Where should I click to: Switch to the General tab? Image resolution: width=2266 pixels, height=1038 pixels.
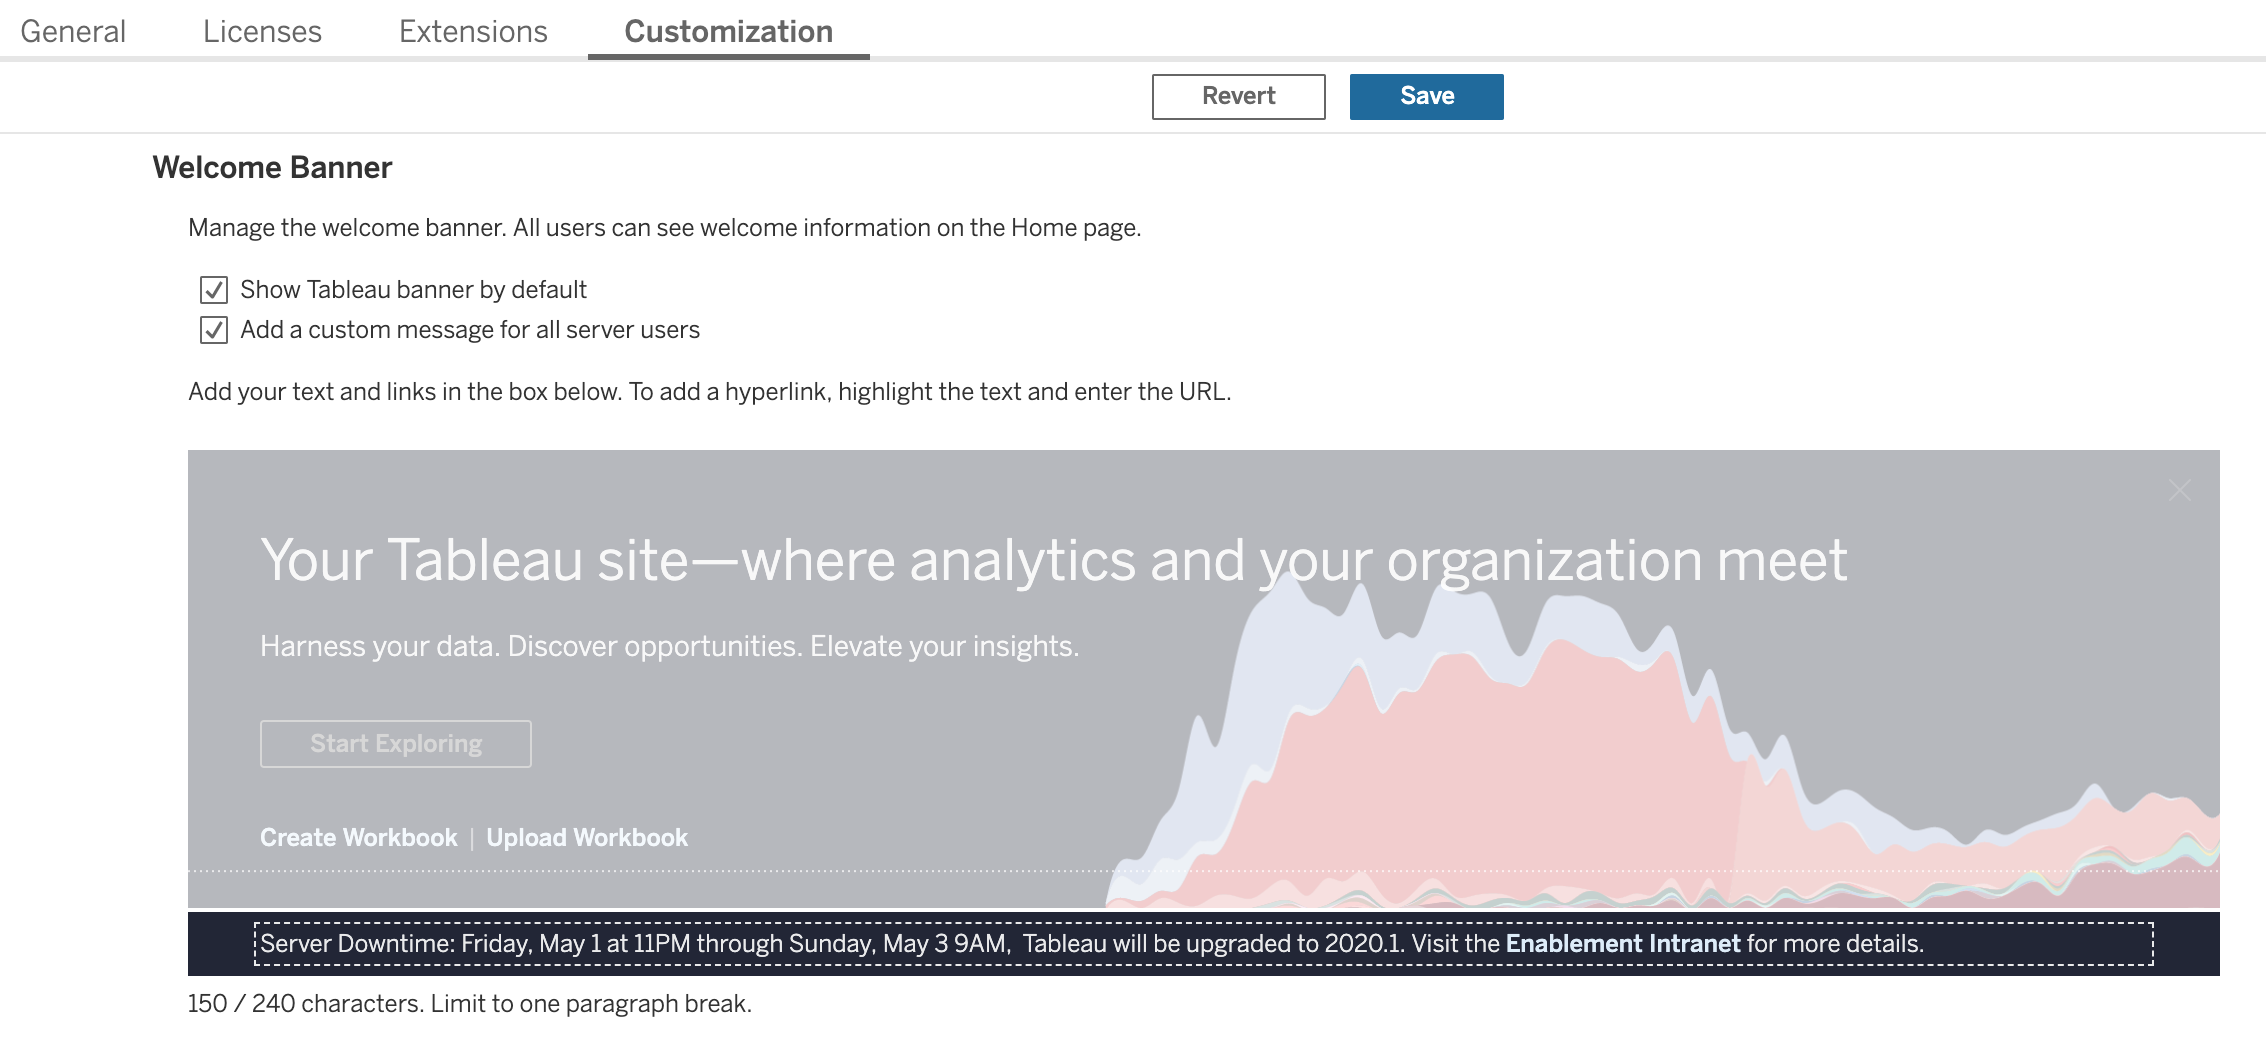tap(73, 31)
